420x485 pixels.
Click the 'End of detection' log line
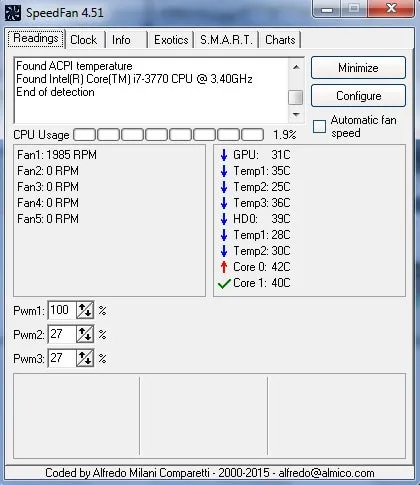[x=55, y=92]
